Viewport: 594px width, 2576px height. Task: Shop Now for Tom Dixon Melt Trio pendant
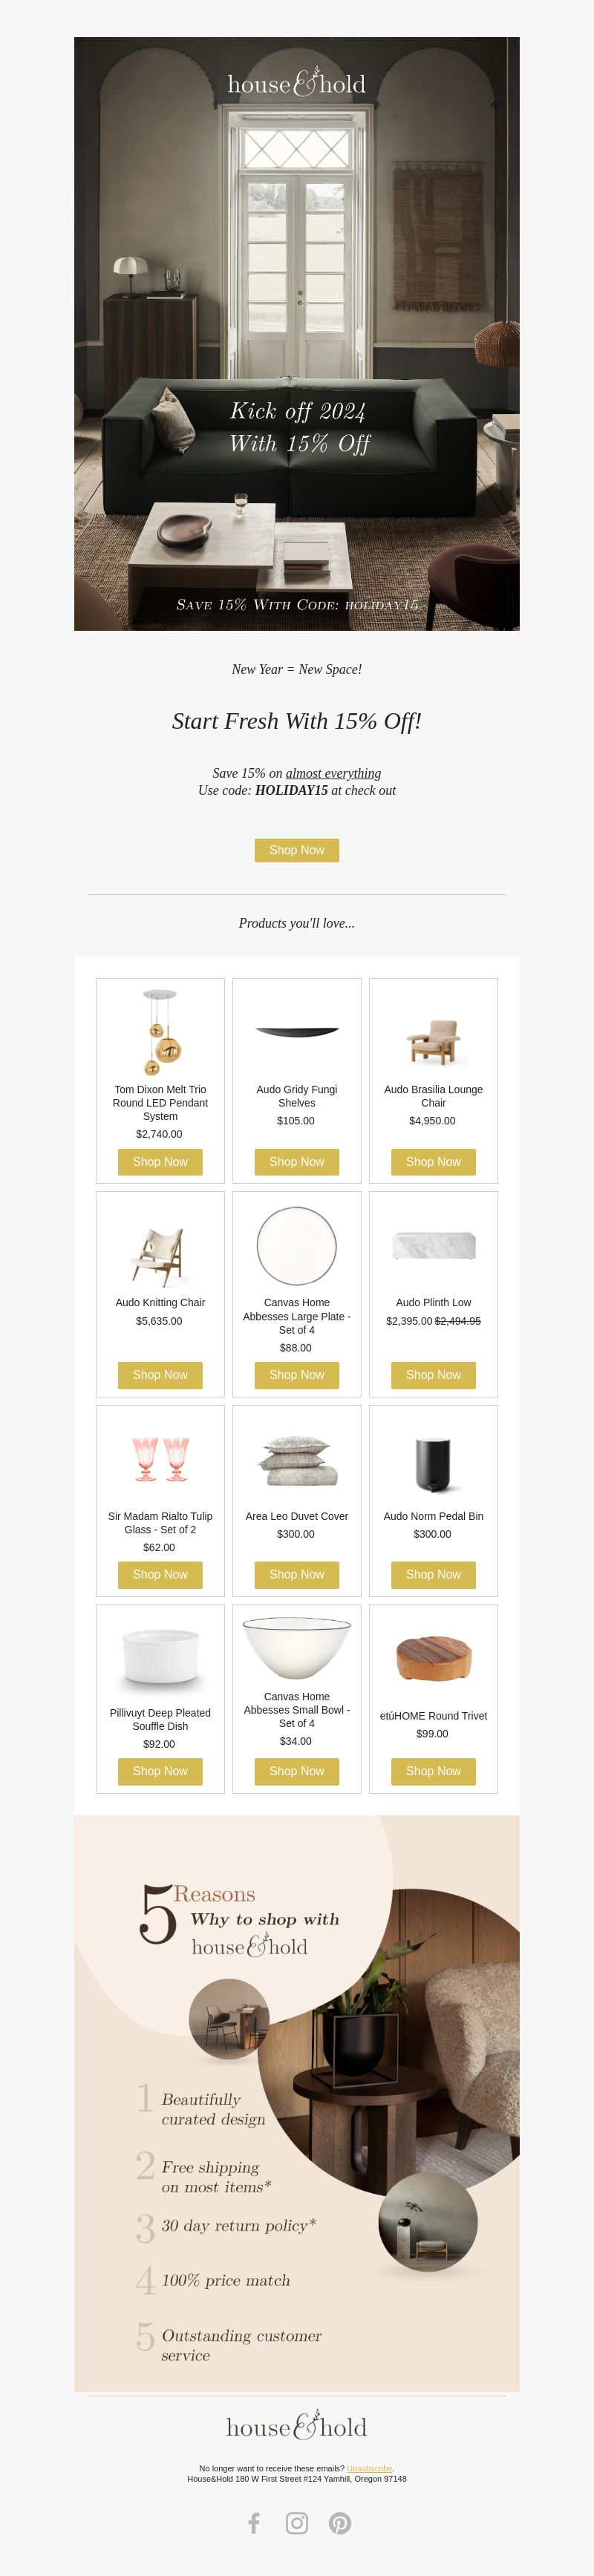160,1162
